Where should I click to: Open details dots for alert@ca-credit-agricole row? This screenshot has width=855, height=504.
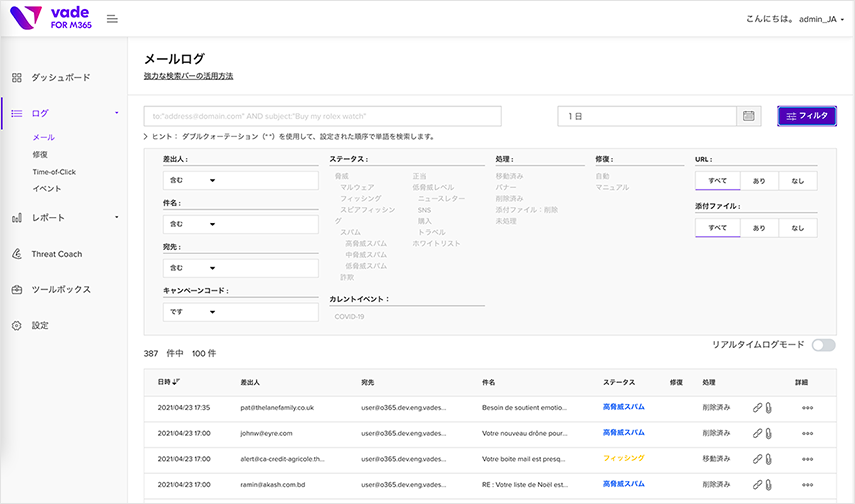pos(808,459)
